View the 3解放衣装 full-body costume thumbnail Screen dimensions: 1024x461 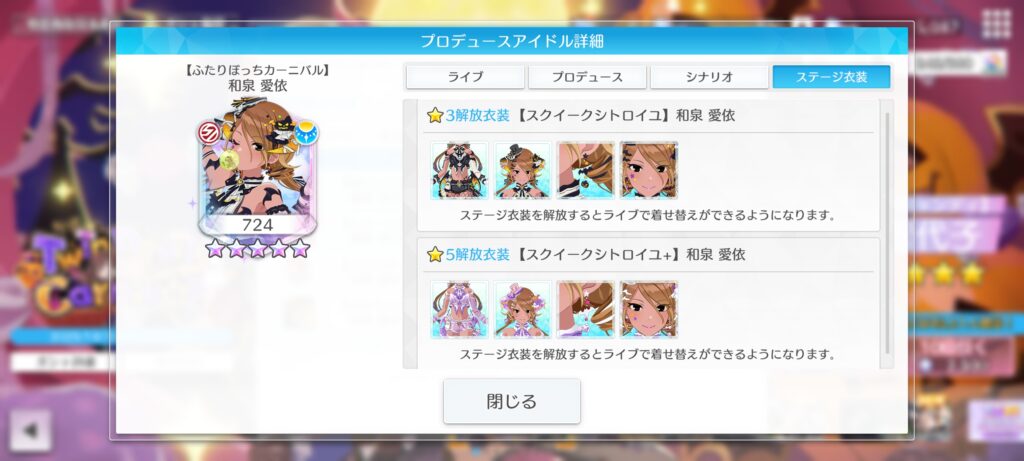(459, 170)
